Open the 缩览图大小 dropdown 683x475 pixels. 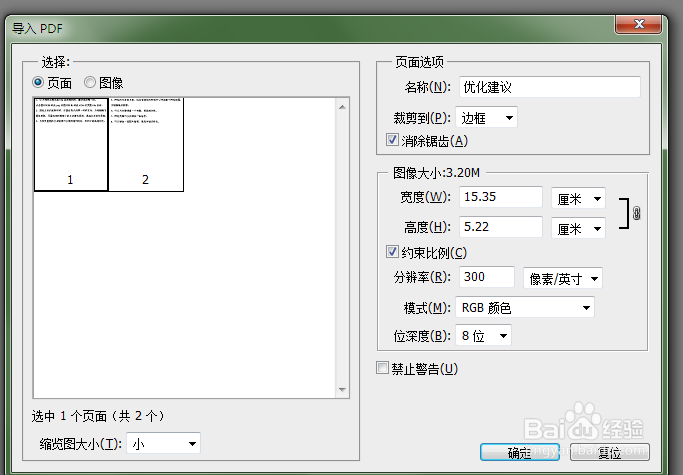[163, 444]
